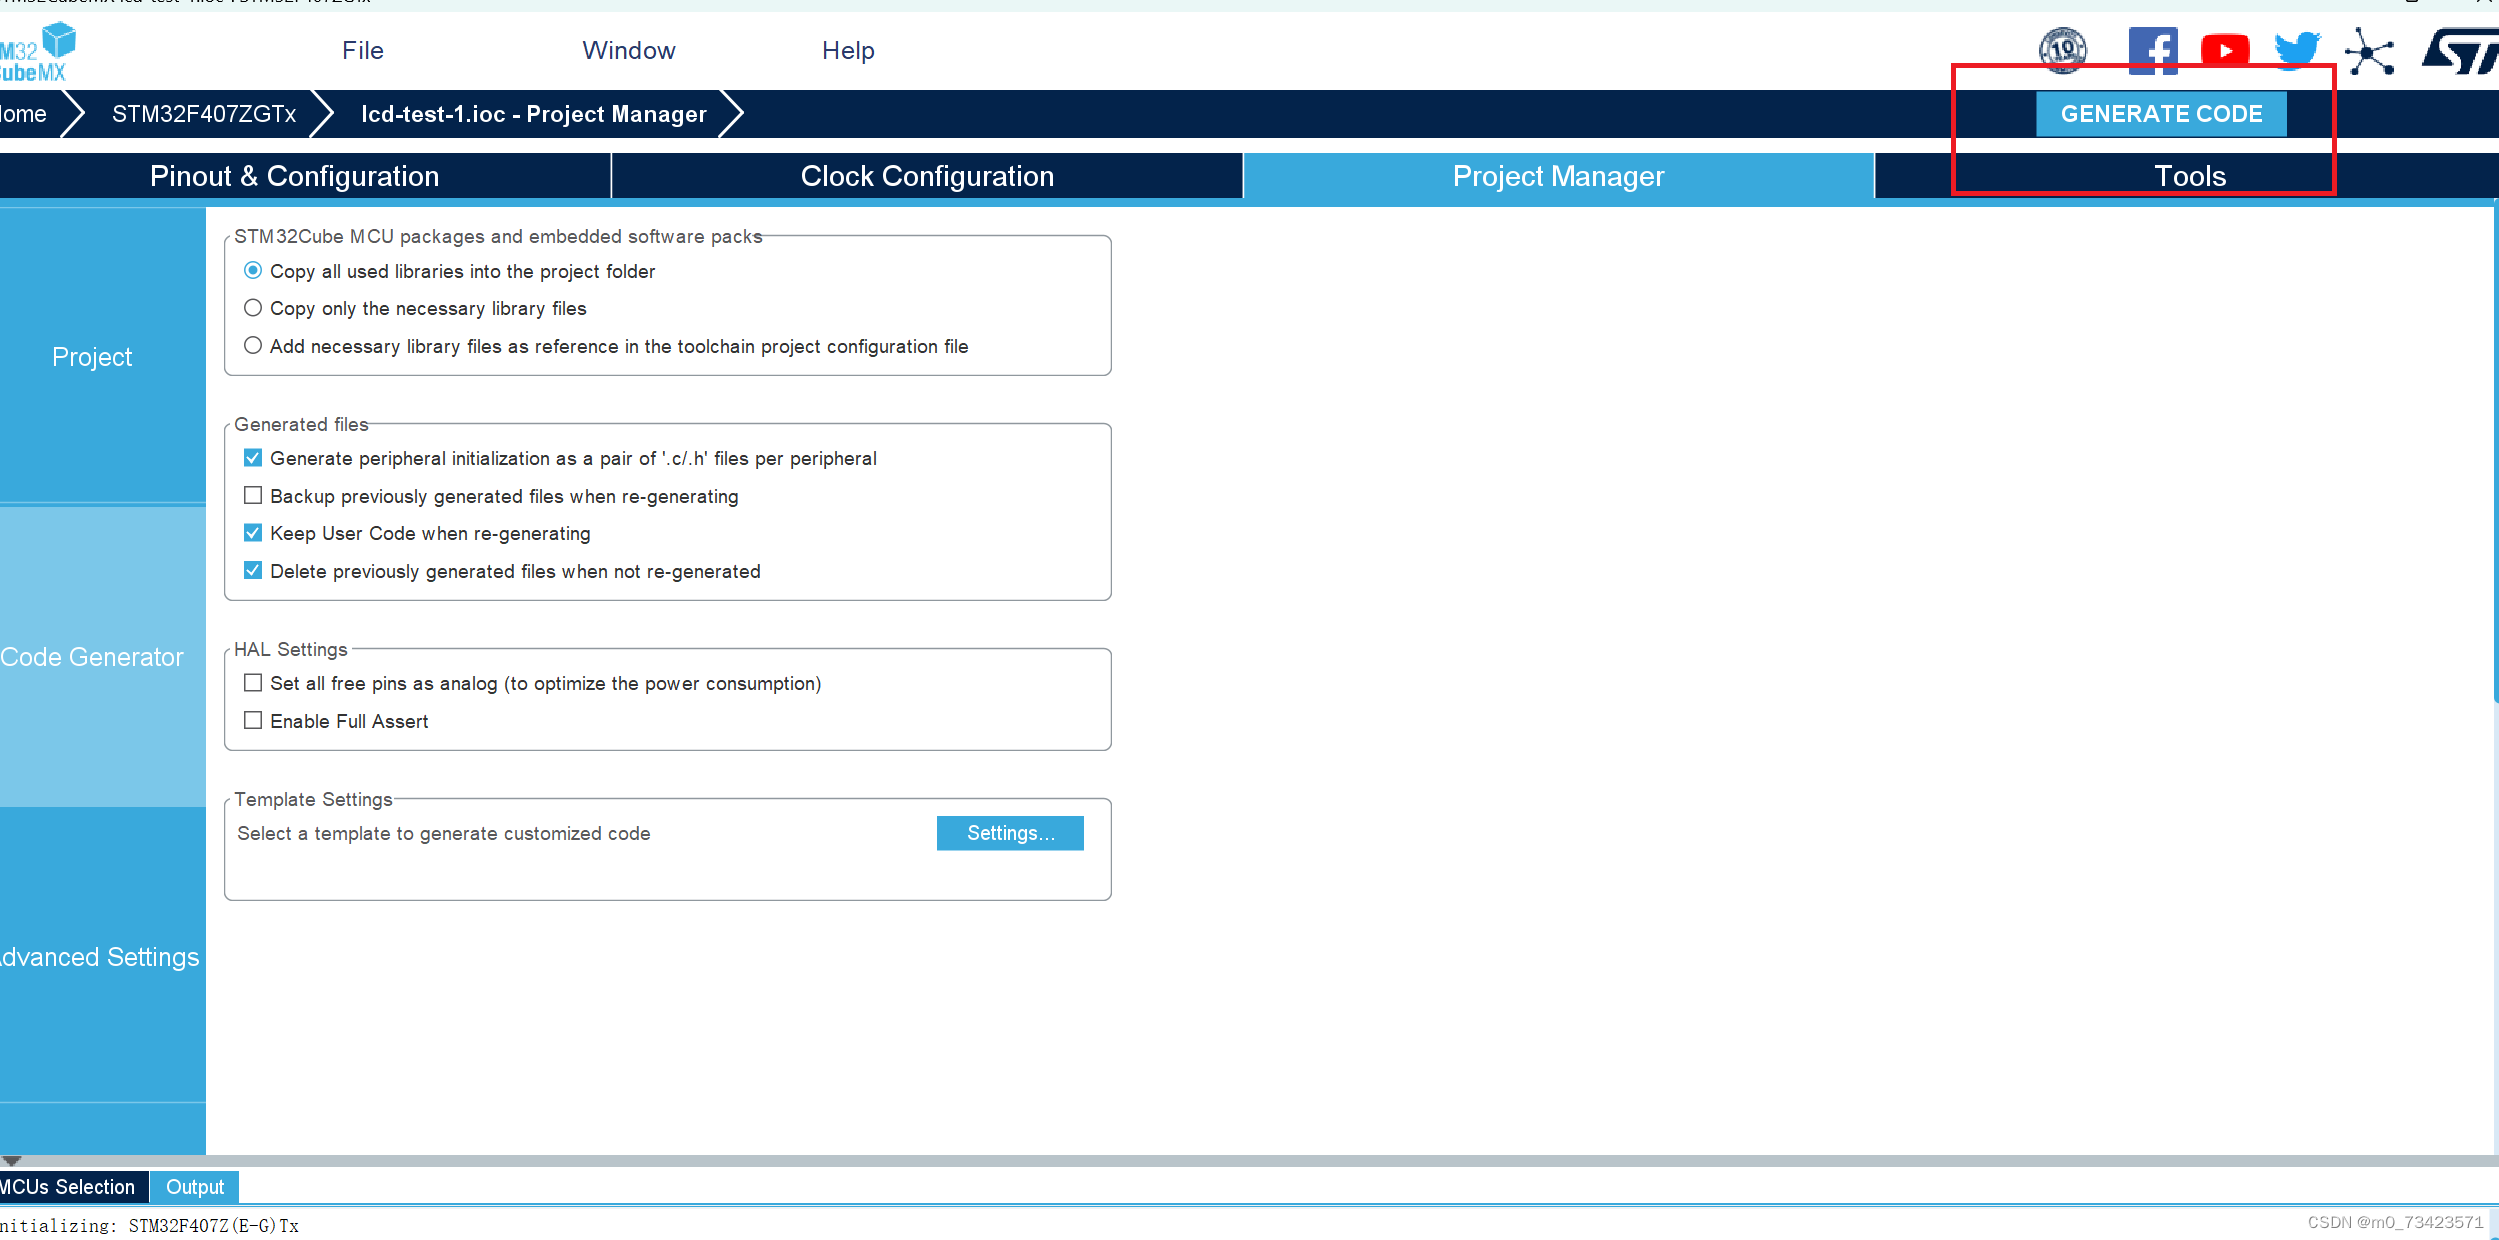This screenshot has width=2499, height=1240.
Task: Click the 10th anniversary badge icon
Action: tap(2063, 49)
